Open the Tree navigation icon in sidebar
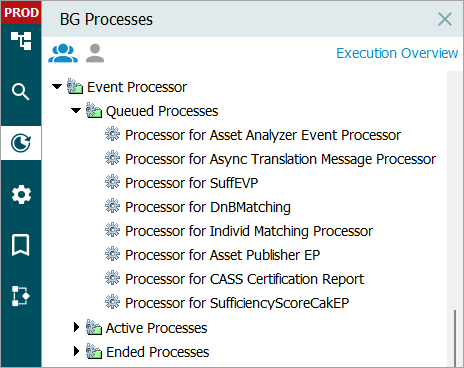Viewport: 464px width, 368px height. tap(21, 41)
